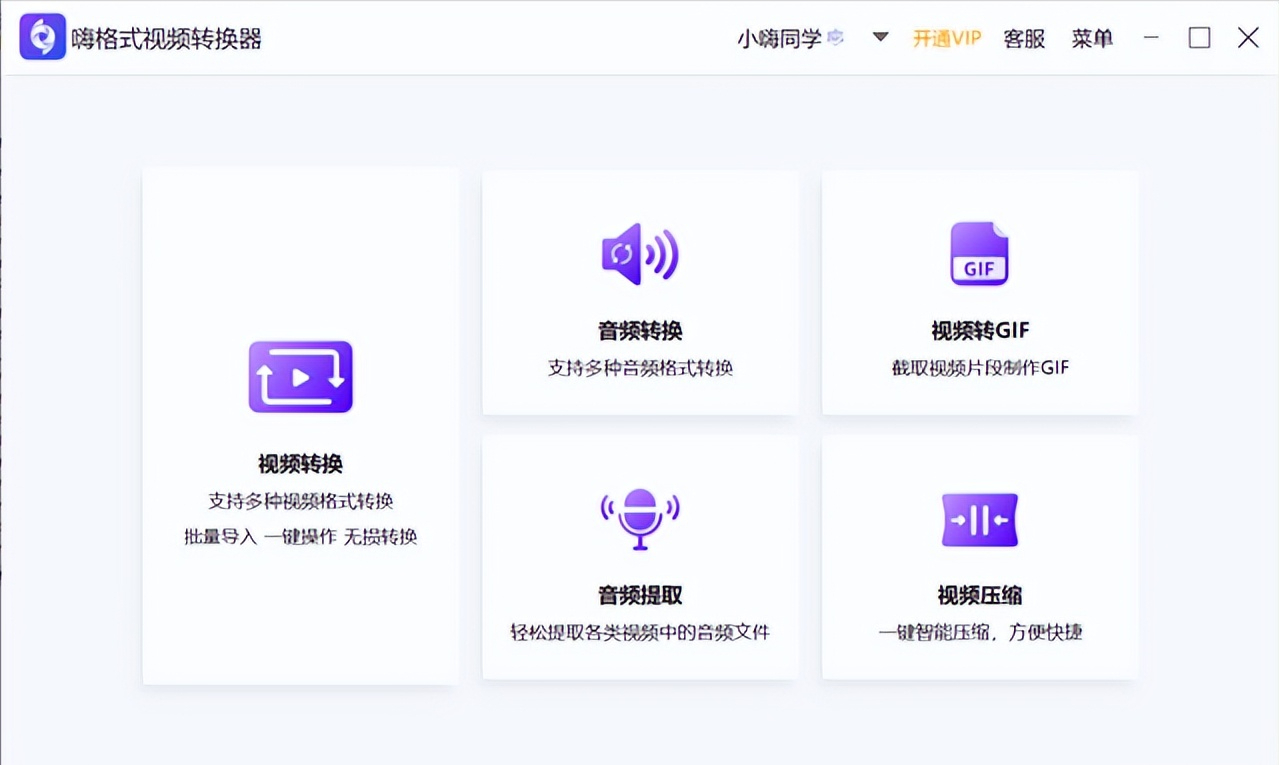Image resolution: width=1279 pixels, height=765 pixels.
Task: Click the 音频转换 title
Action: [x=640, y=330]
